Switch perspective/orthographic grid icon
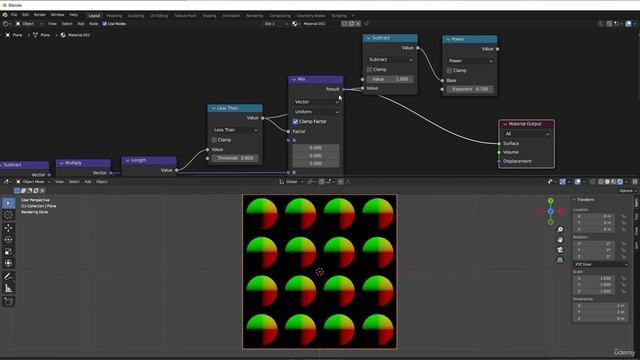Screen dimensions: 640x360 (560, 260)
